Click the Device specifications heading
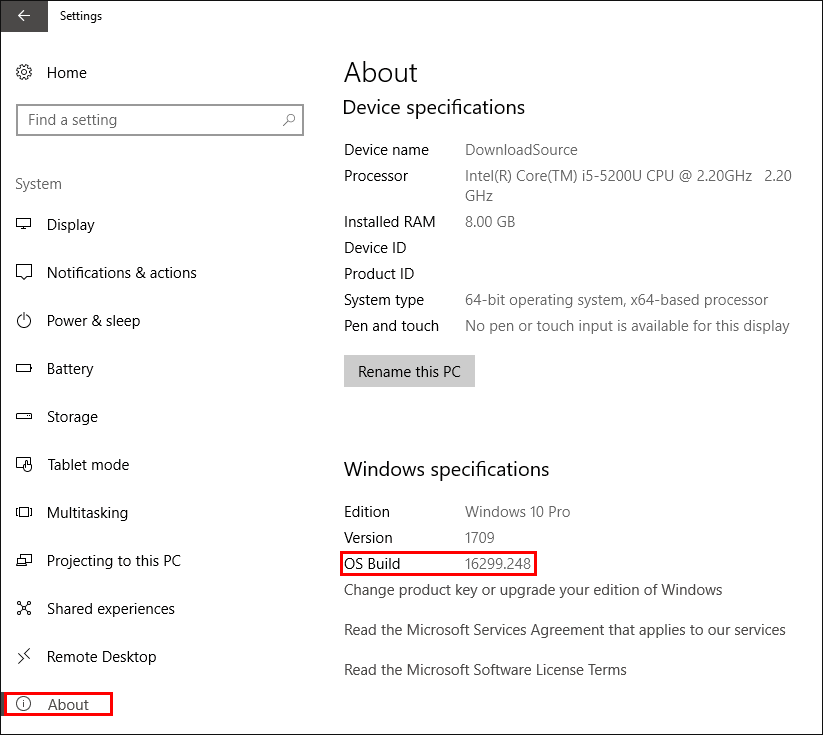 (434, 107)
